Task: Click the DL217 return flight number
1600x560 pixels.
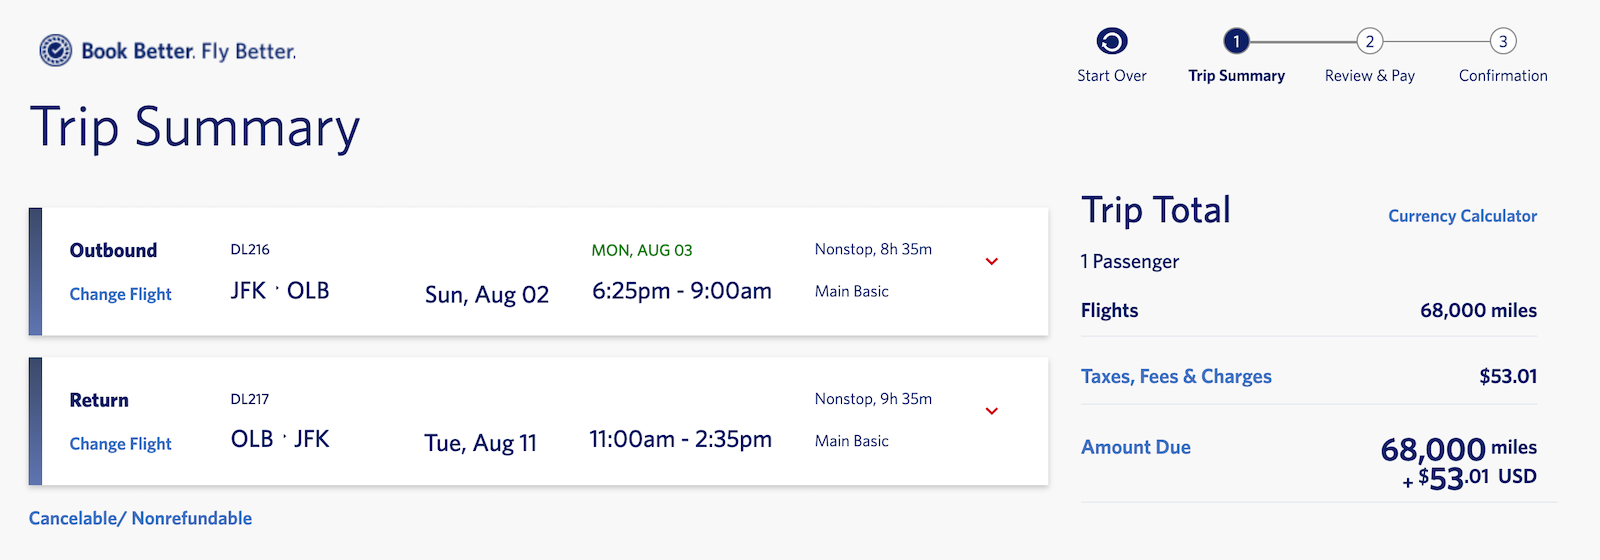Action: click(x=250, y=399)
